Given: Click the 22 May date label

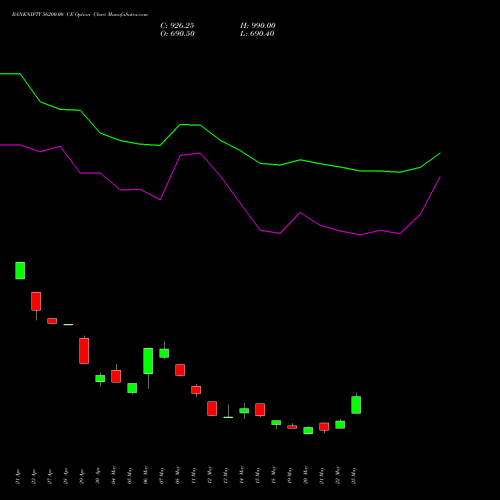Looking at the screenshot, I should coord(338,475).
